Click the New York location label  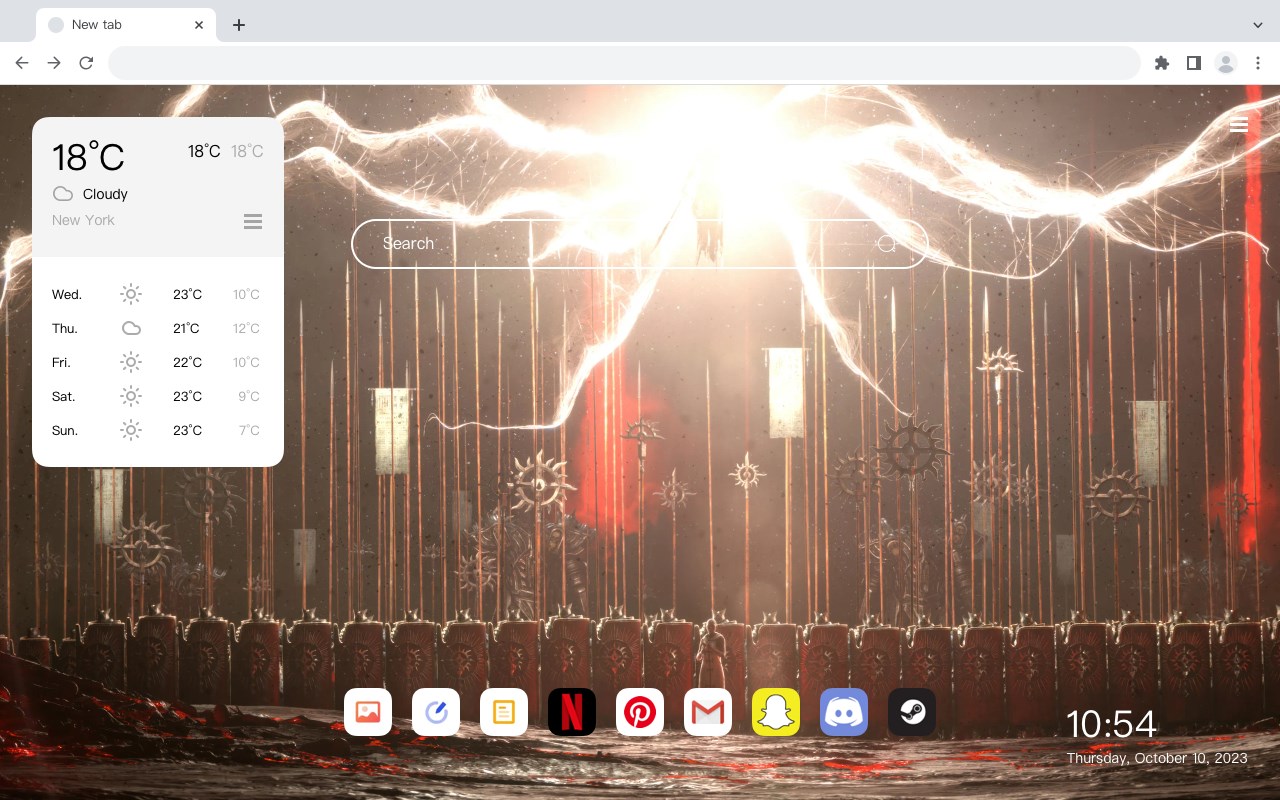click(x=83, y=220)
